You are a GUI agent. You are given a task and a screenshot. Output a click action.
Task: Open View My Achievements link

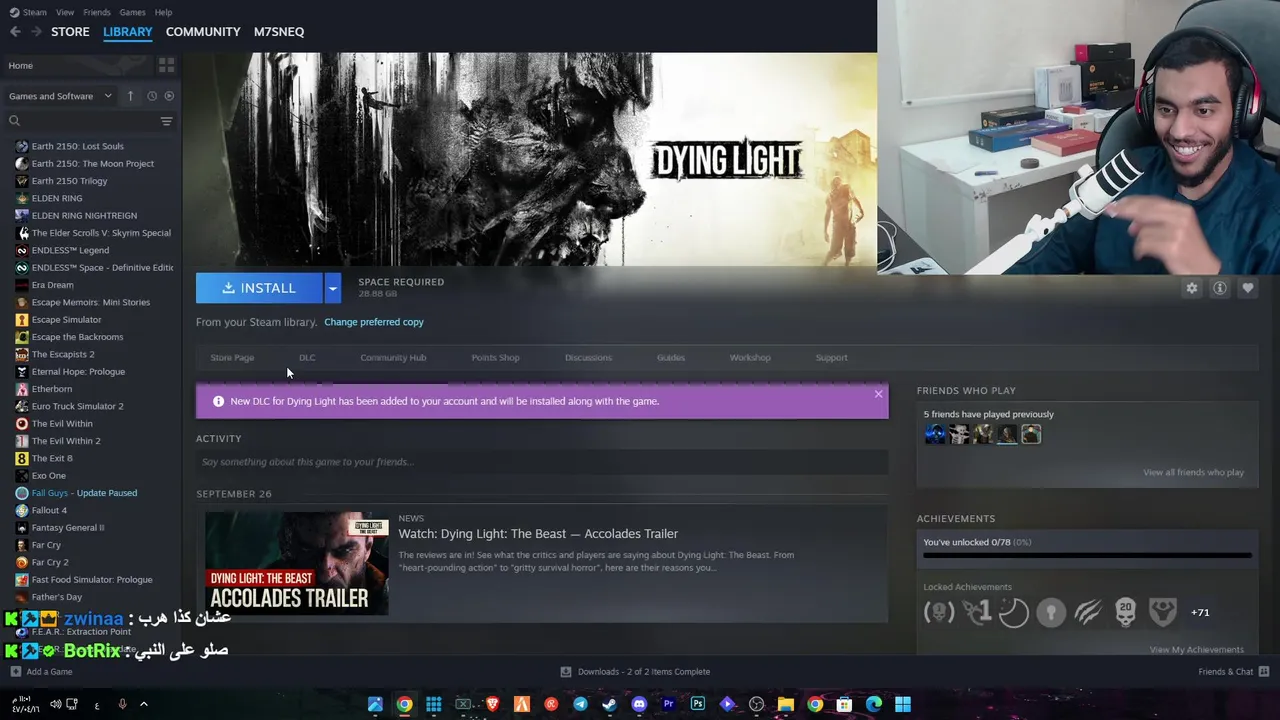[x=1196, y=649]
